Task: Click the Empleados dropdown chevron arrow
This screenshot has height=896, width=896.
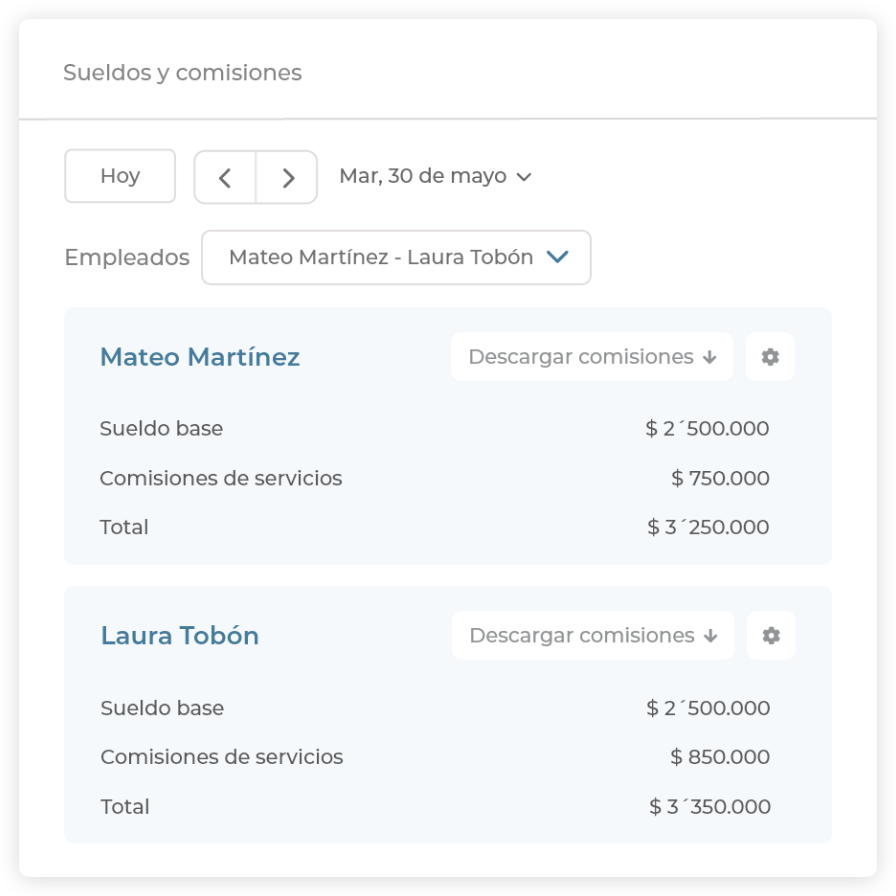Action: tap(558, 257)
